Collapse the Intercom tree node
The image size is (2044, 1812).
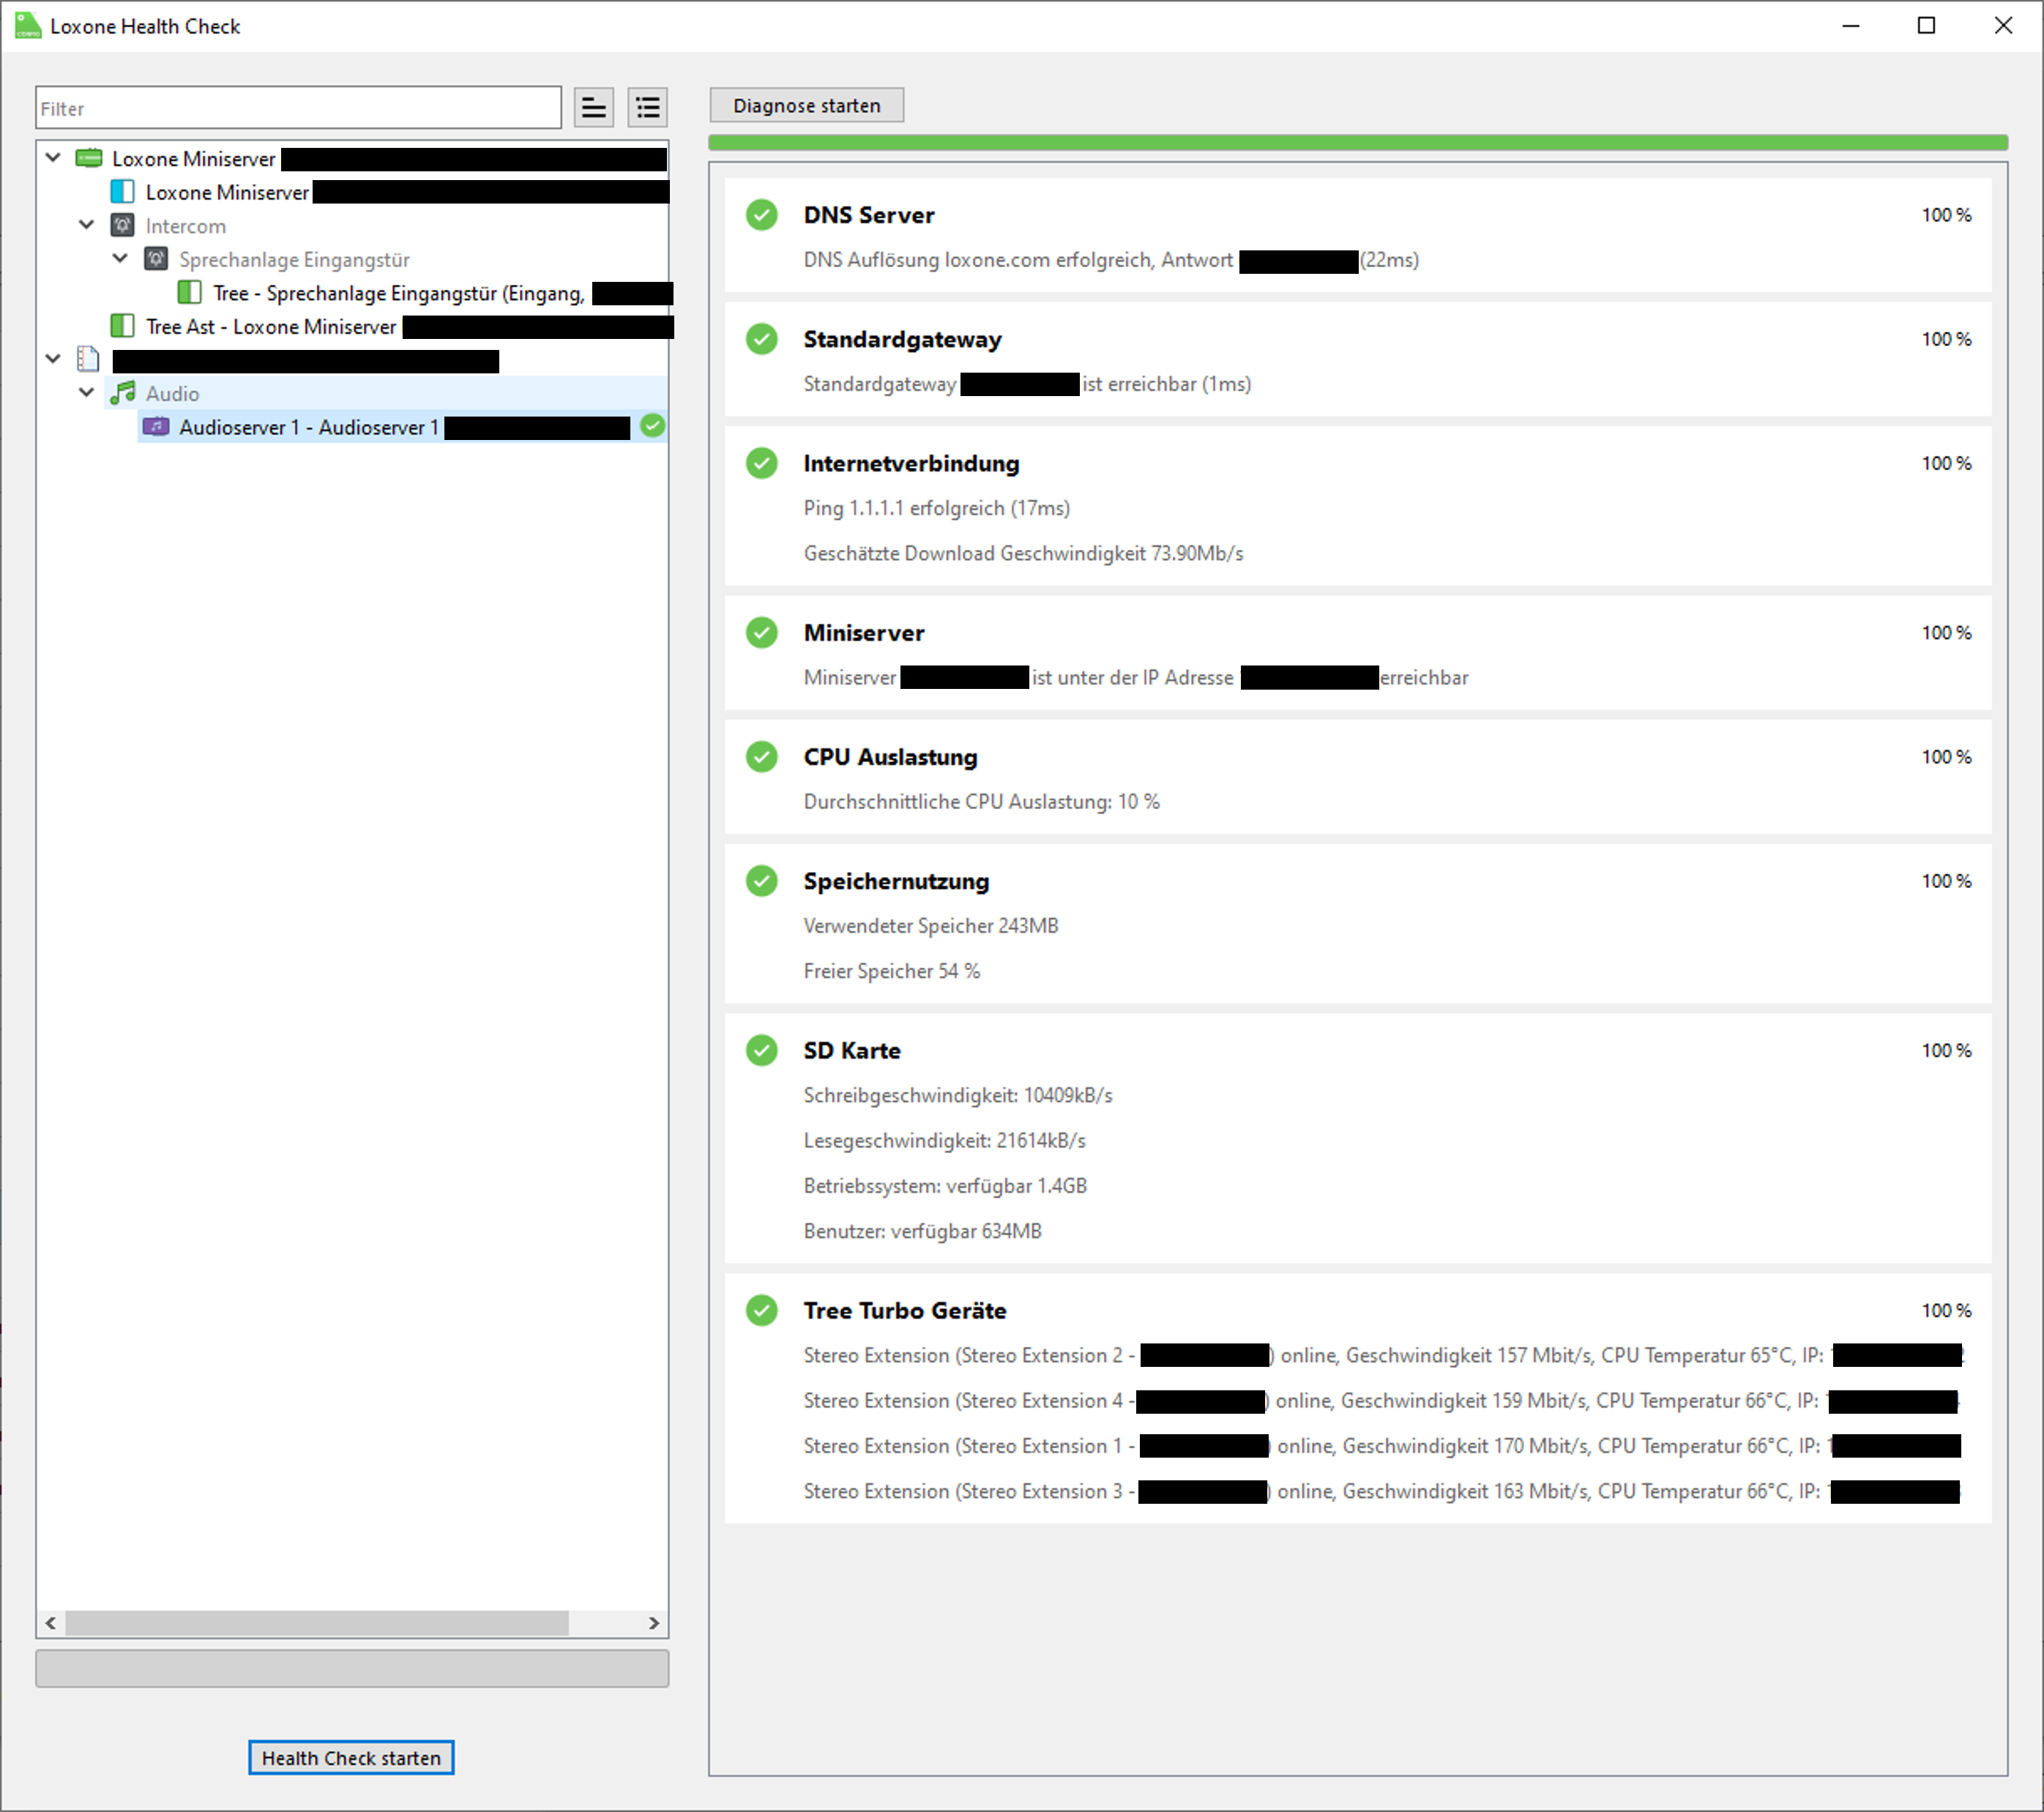coord(87,225)
